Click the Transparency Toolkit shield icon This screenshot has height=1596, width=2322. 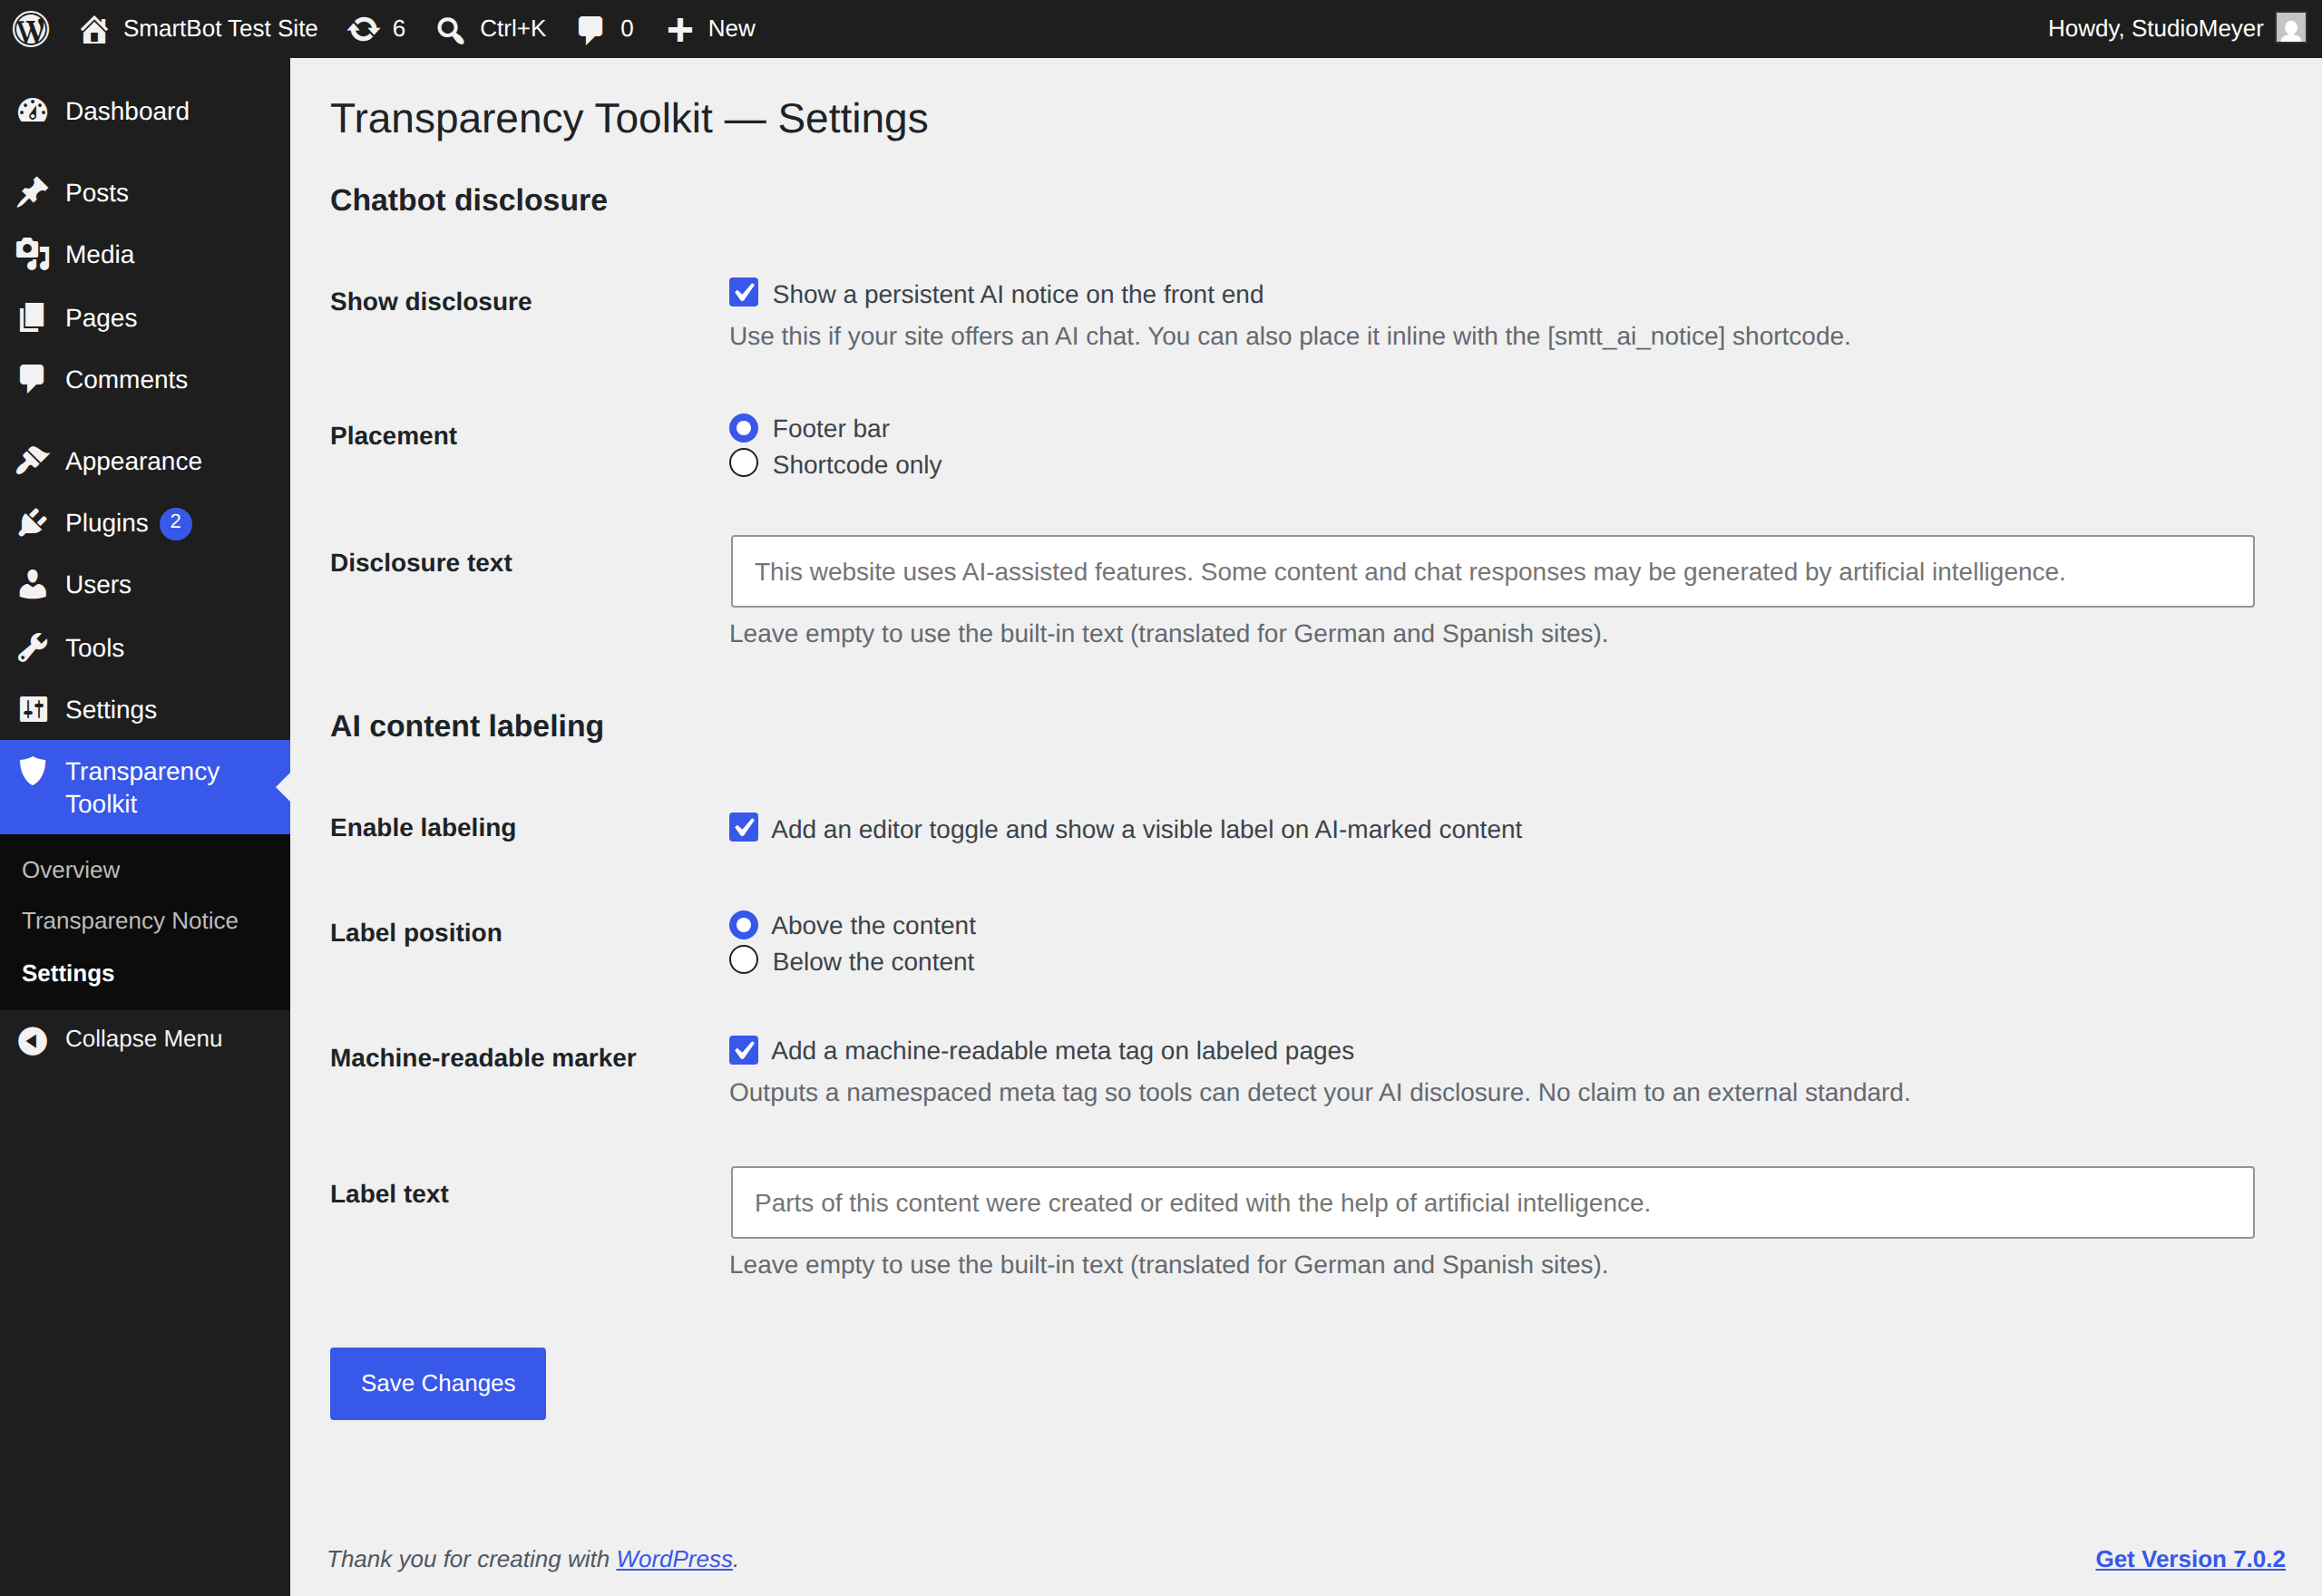(x=33, y=771)
